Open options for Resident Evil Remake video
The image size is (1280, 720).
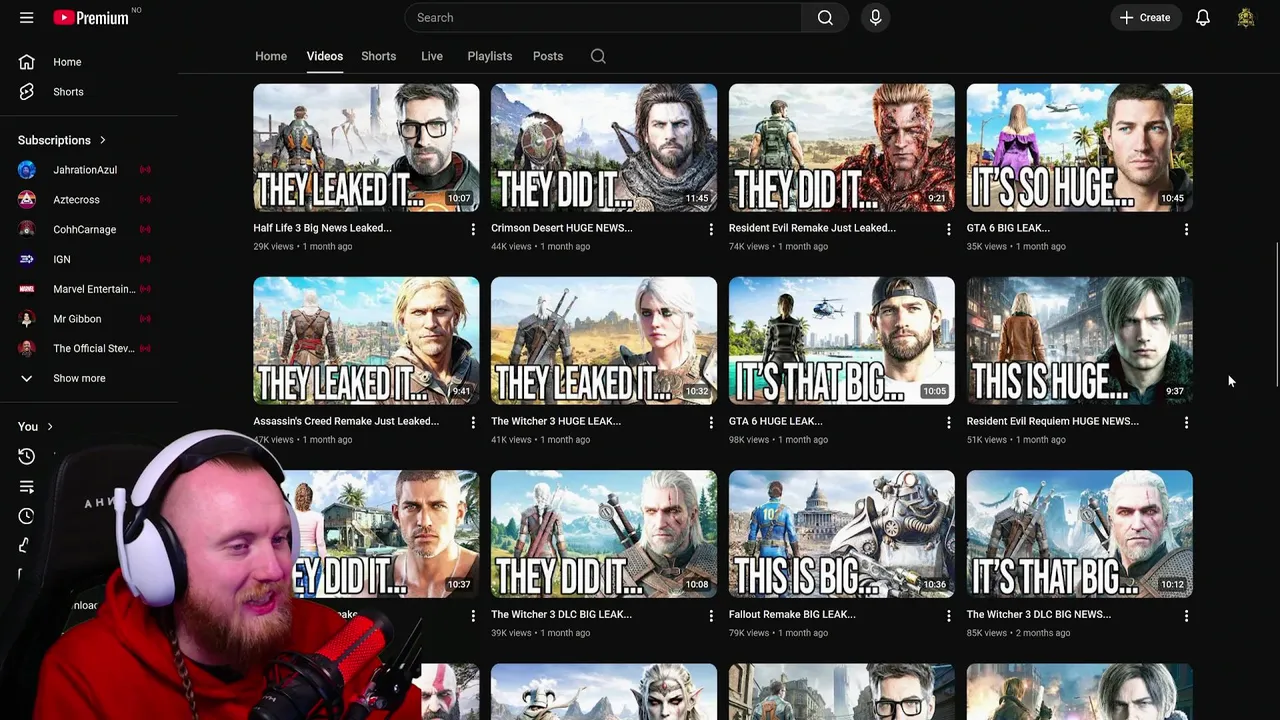click(x=949, y=229)
